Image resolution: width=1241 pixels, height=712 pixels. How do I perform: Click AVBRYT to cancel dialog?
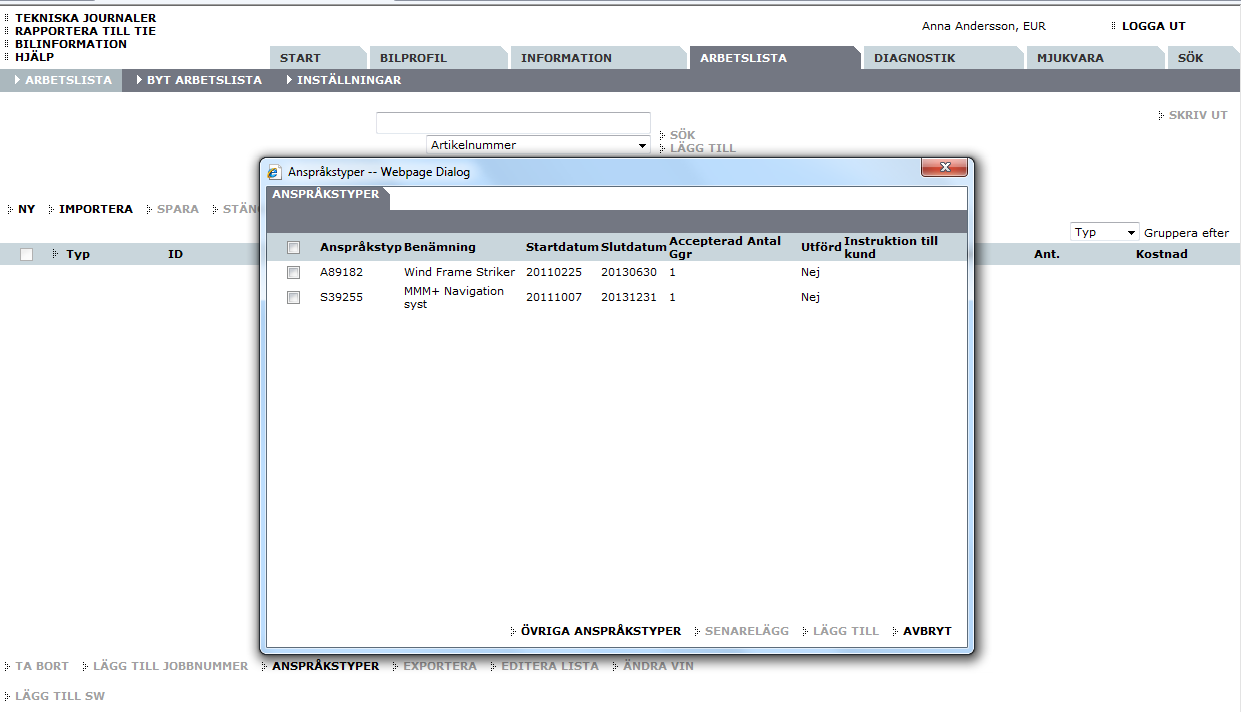click(927, 631)
